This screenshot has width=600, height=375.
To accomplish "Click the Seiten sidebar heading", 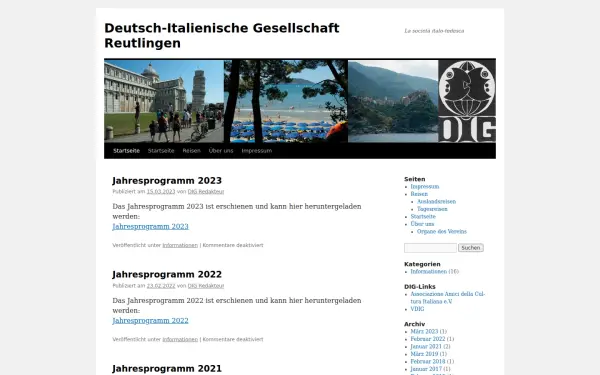I will coord(414,179).
